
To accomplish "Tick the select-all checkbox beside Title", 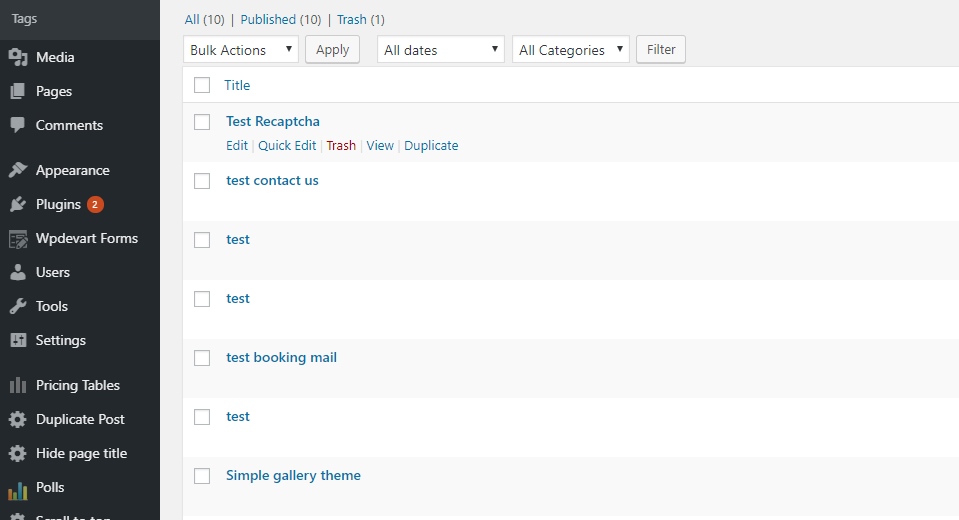I will [x=202, y=85].
